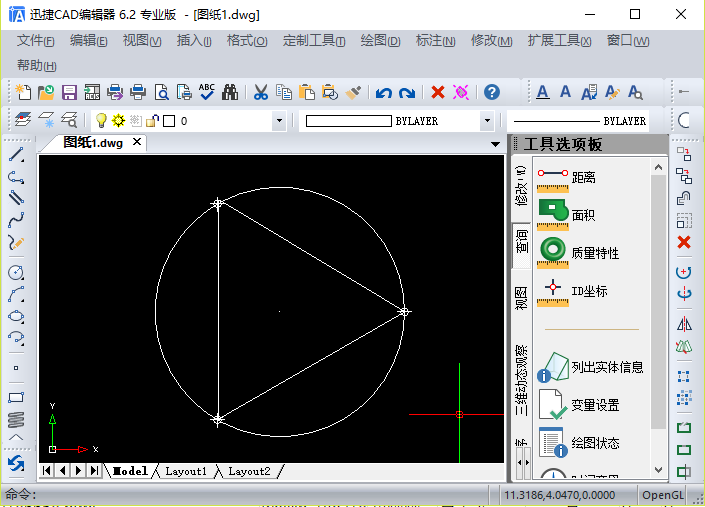The width and height of the screenshot is (705, 507).
Task: Click the red X Delete icon
Action: point(437,92)
